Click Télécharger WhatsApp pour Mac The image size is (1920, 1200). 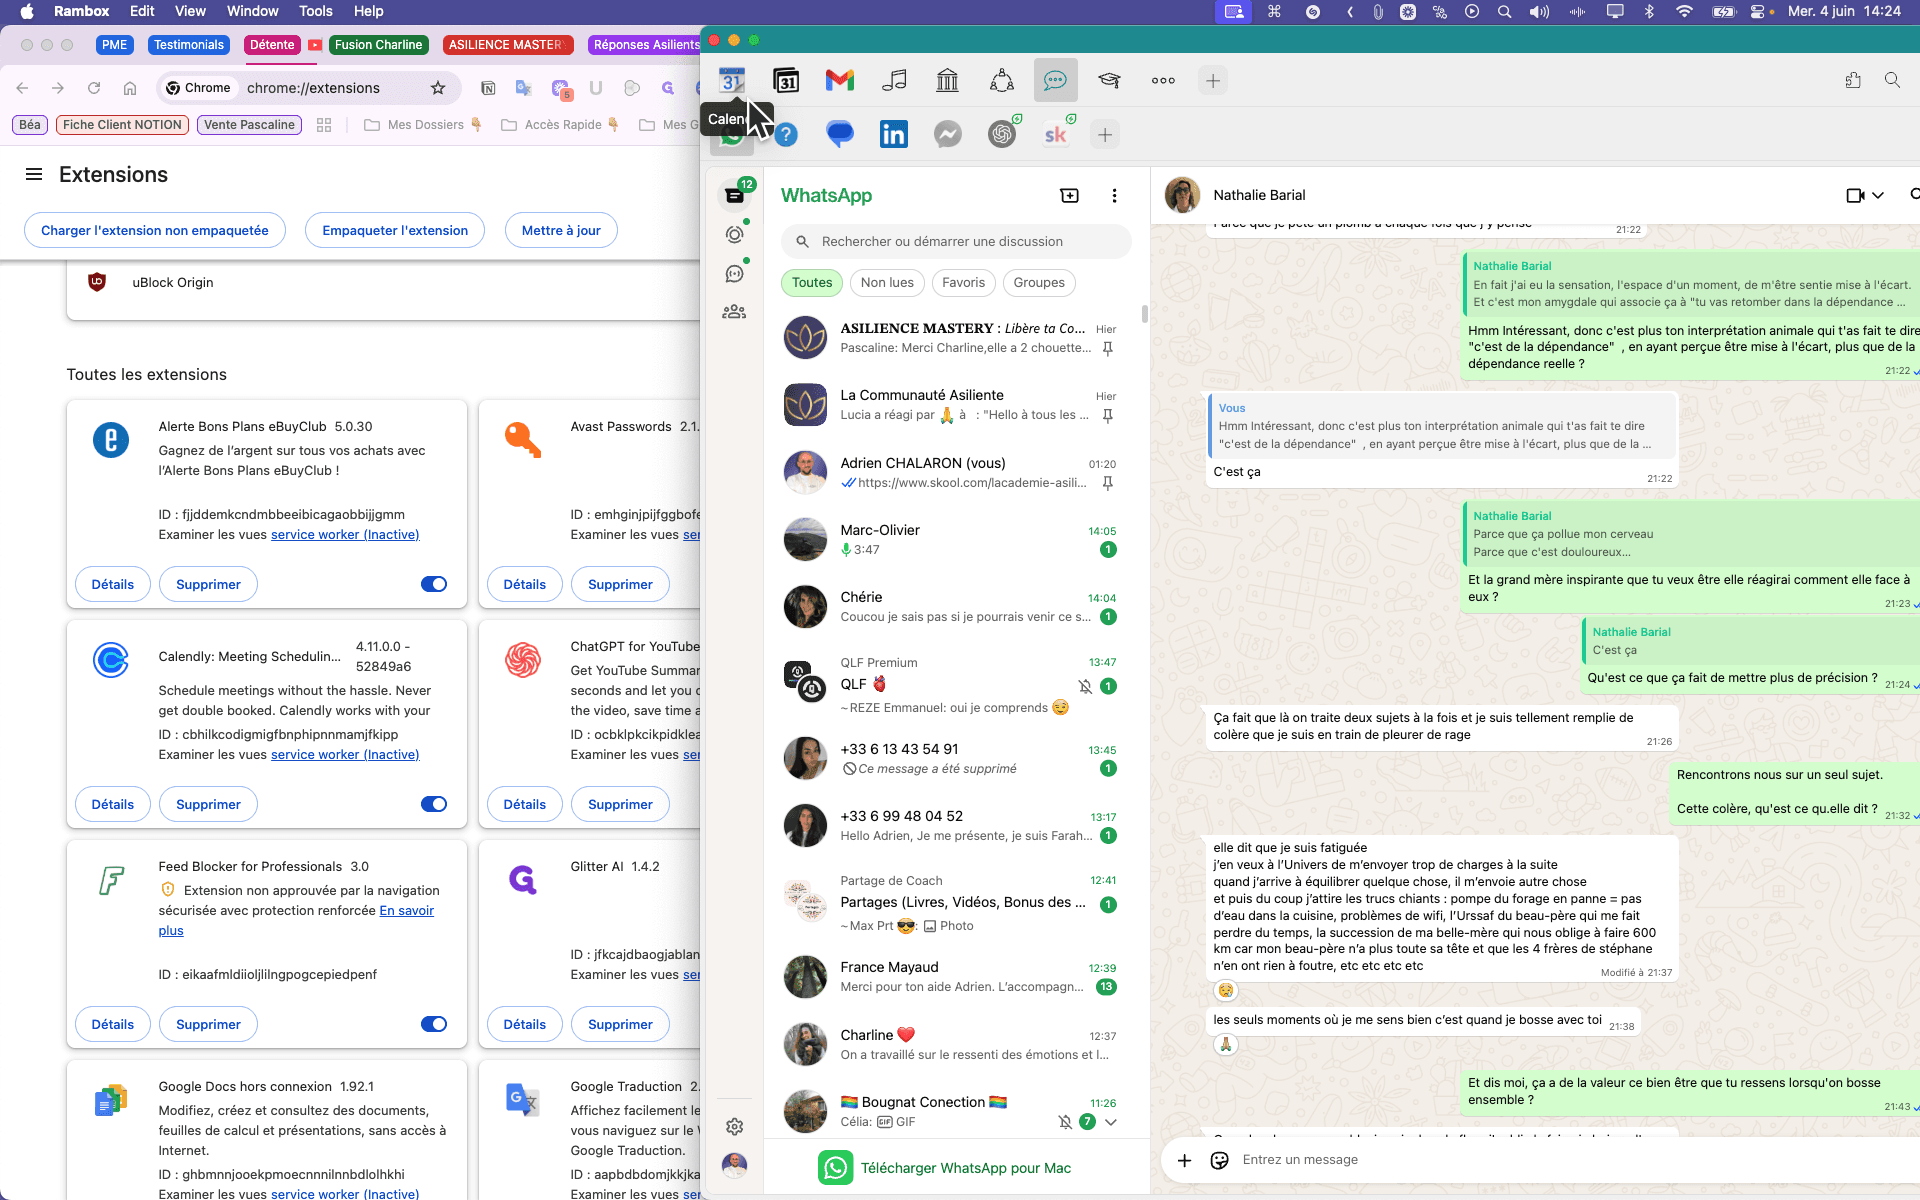pos(945,1168)
